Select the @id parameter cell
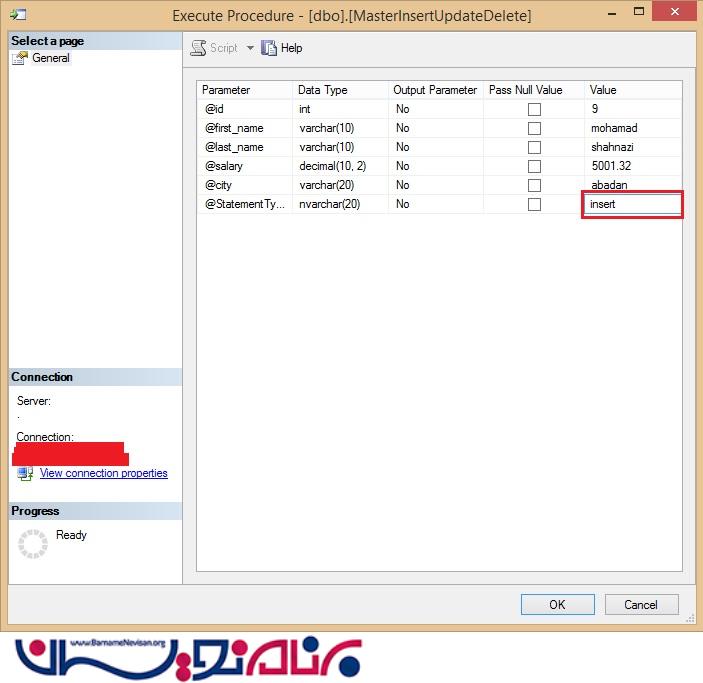 click(245, 109)
